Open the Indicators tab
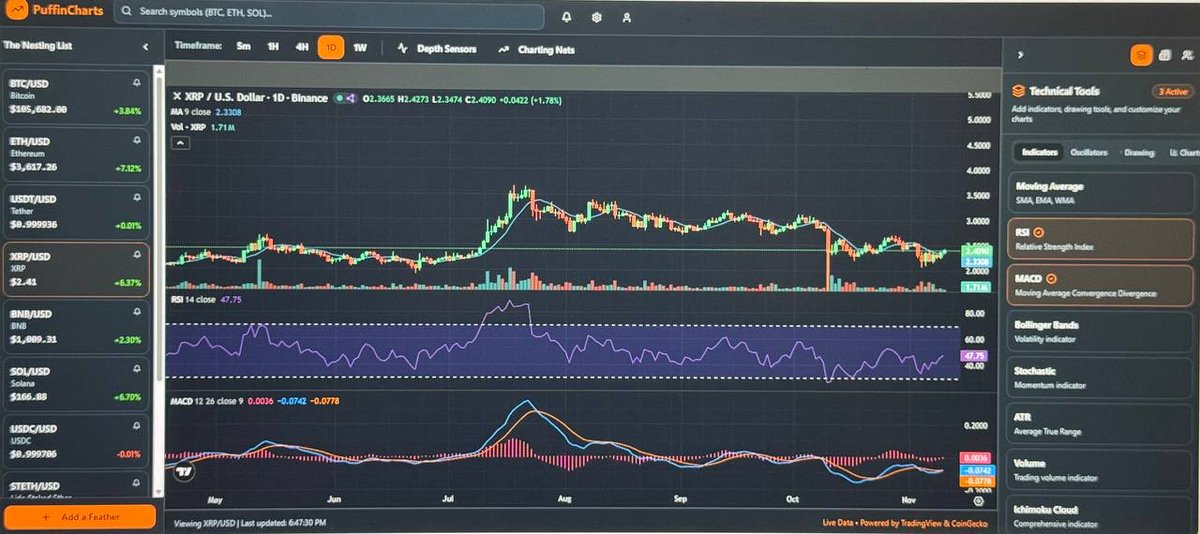The width and height of the screenshot is (1200, 534). 1039,152
